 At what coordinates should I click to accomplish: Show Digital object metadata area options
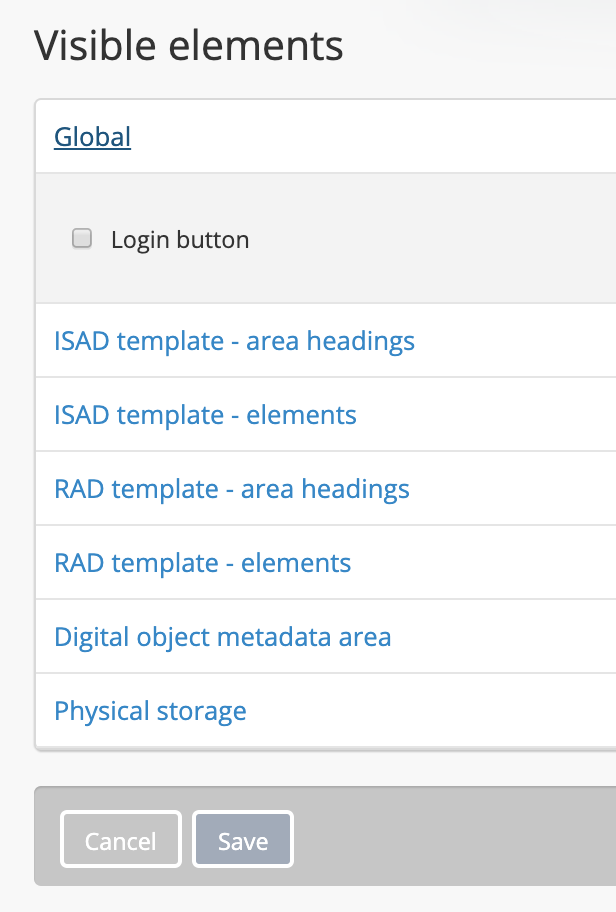click(x=222, y=637)
